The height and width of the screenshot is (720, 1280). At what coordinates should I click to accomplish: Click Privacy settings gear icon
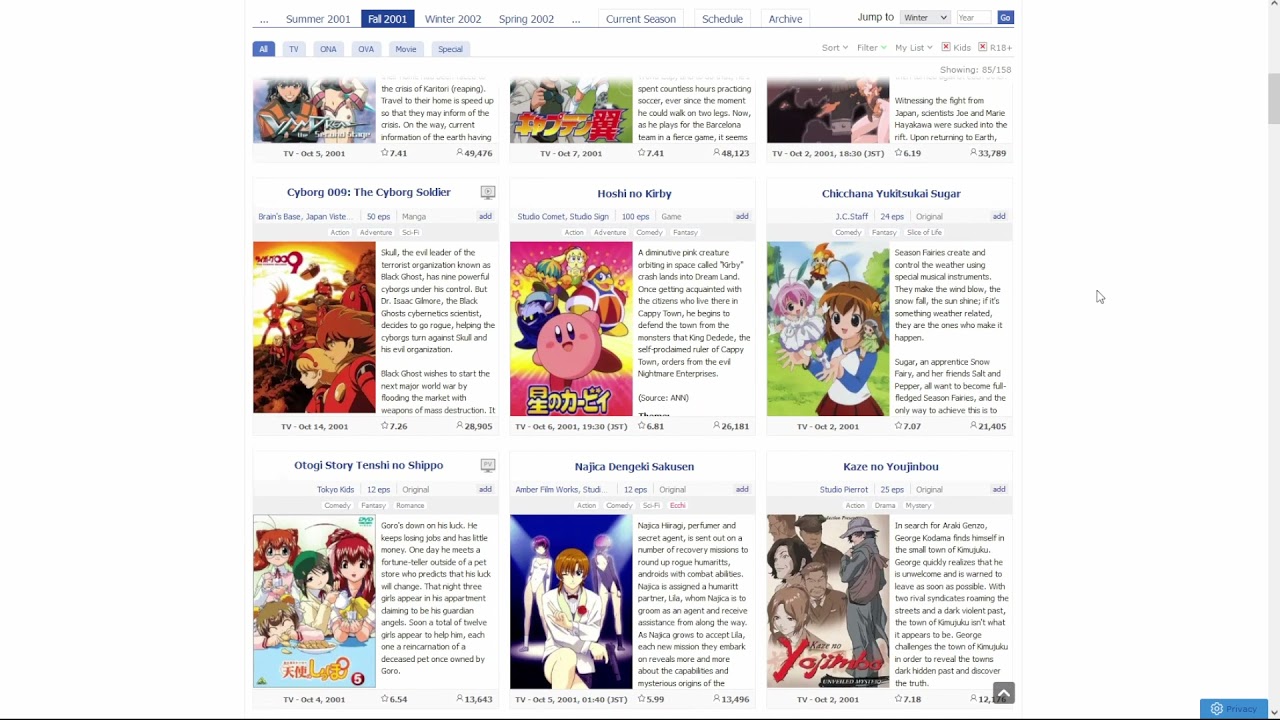1216,709
